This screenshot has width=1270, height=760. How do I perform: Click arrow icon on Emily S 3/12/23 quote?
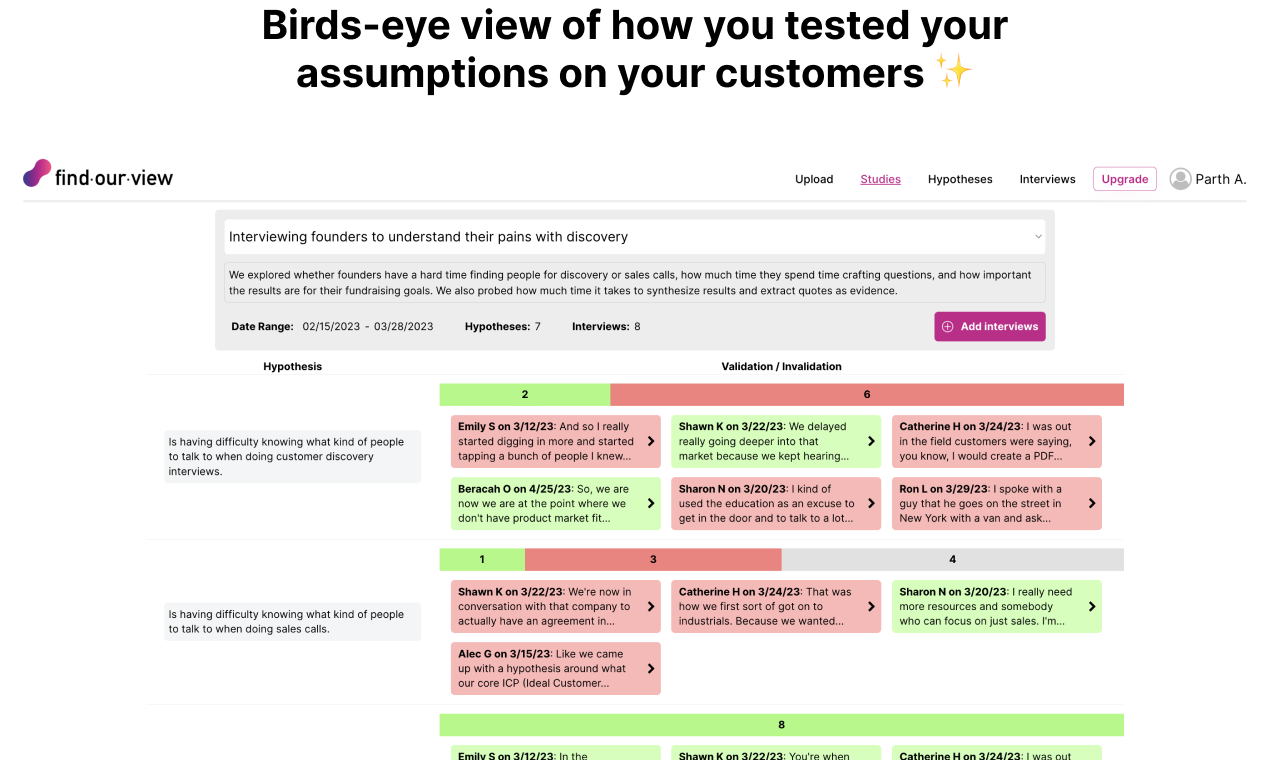click(x=651, y=441)
